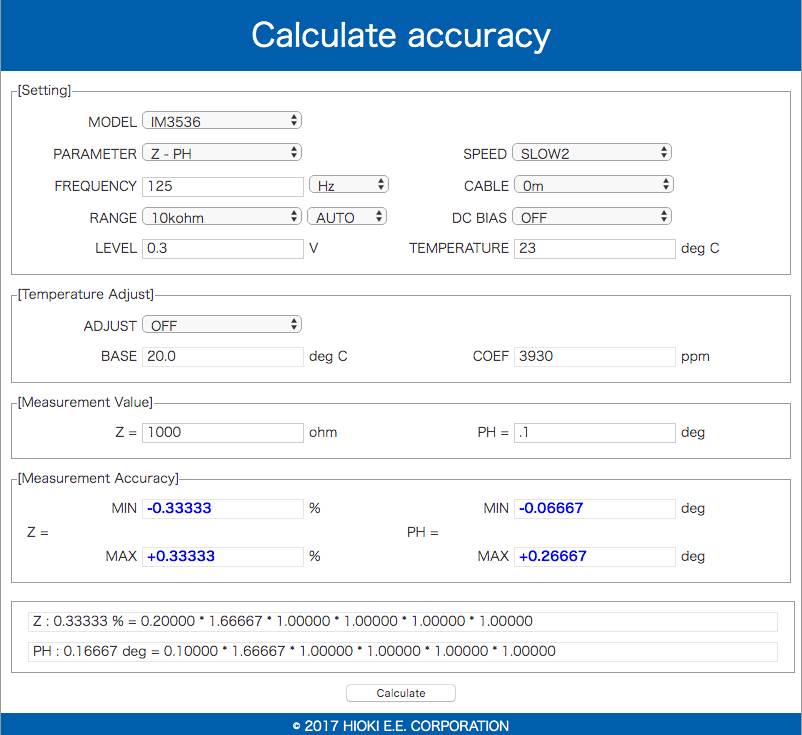Viewport: 802px width, 735px height.
Task: Open the range mode dropdown showing AUTO
Action: pyautogui.click(x=347, y=217)
